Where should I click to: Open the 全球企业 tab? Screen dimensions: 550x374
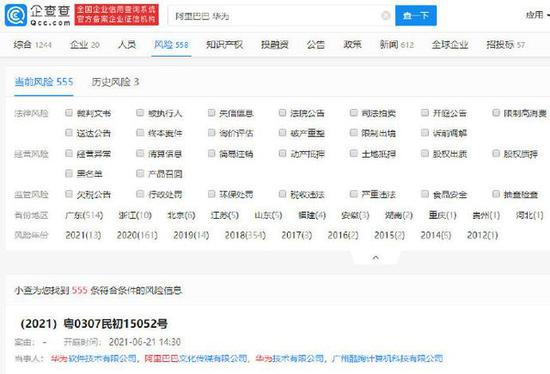(x=450, y=45)
